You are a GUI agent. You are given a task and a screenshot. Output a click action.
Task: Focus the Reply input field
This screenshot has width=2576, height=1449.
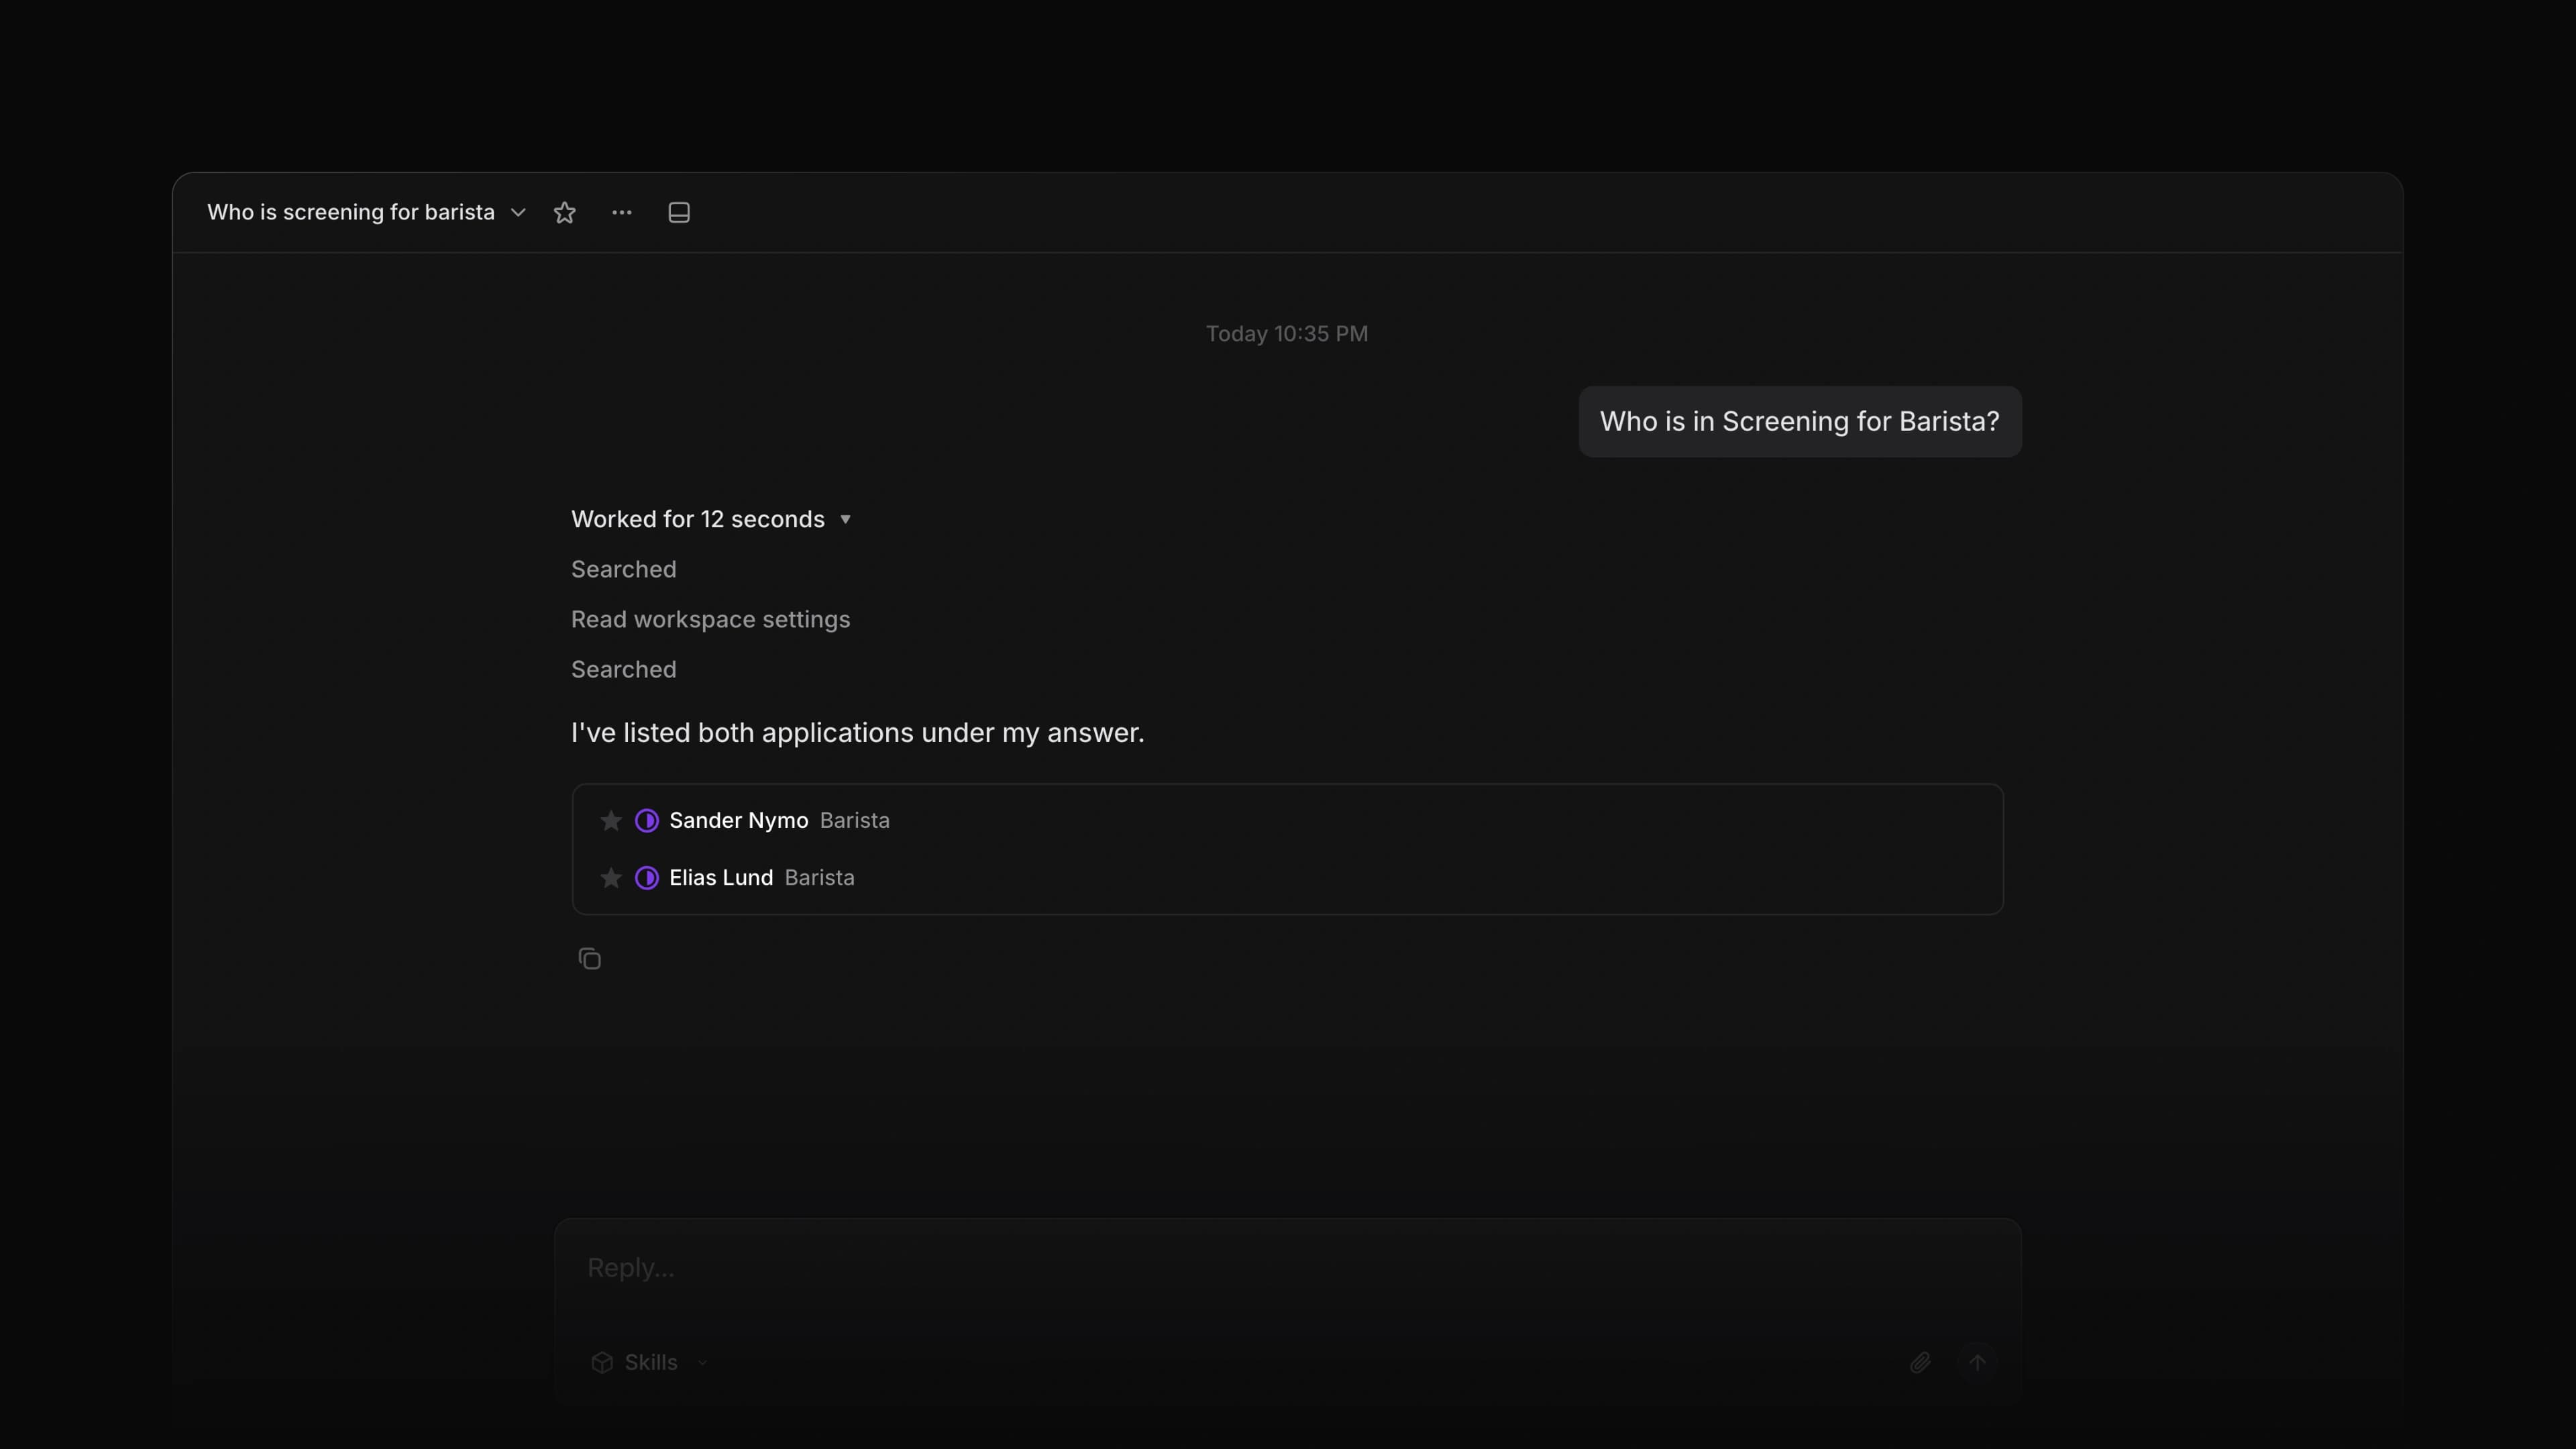point(1287,1268)
